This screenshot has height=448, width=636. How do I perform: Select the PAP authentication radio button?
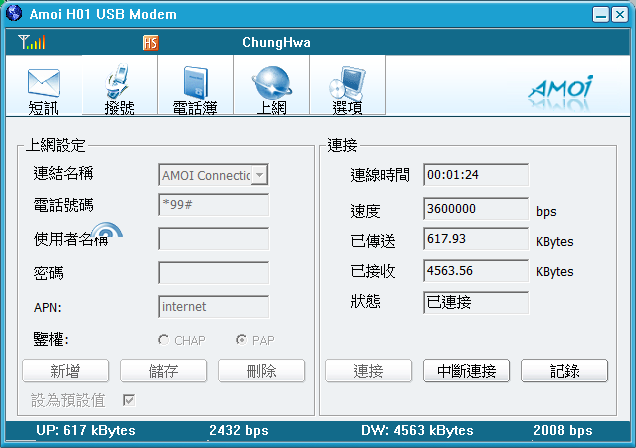click(x=241, y=339)
